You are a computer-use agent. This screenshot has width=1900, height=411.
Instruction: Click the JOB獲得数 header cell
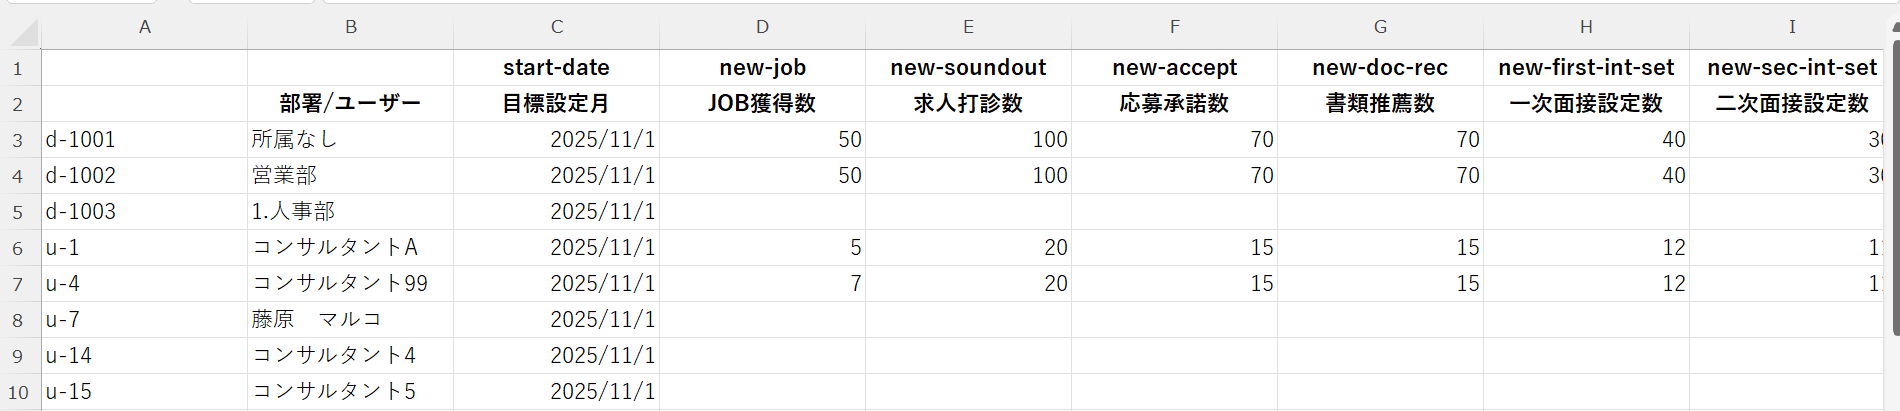pos(762,104)
